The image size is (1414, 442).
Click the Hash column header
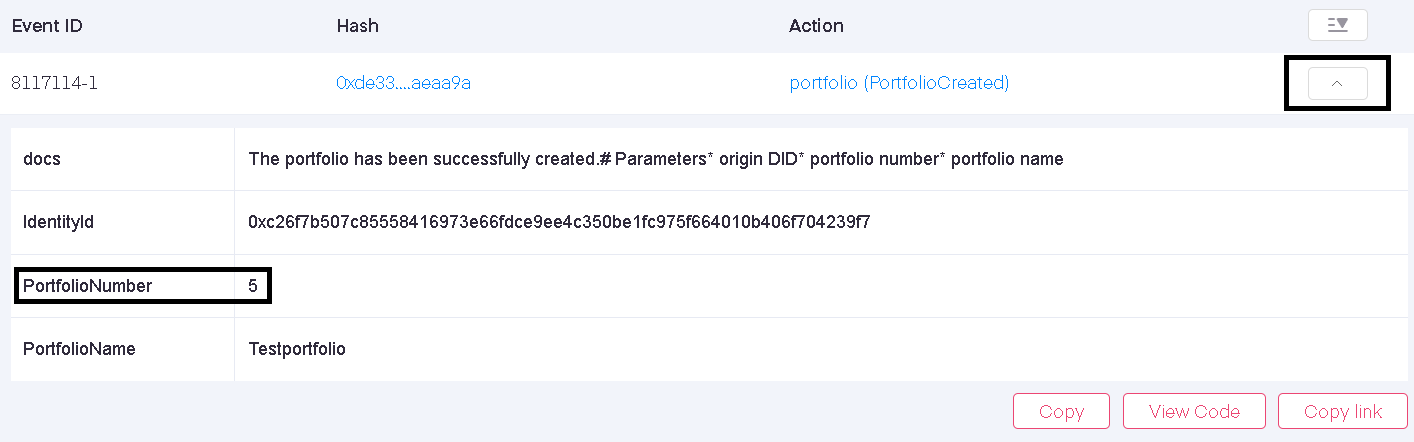pos(358,26)
